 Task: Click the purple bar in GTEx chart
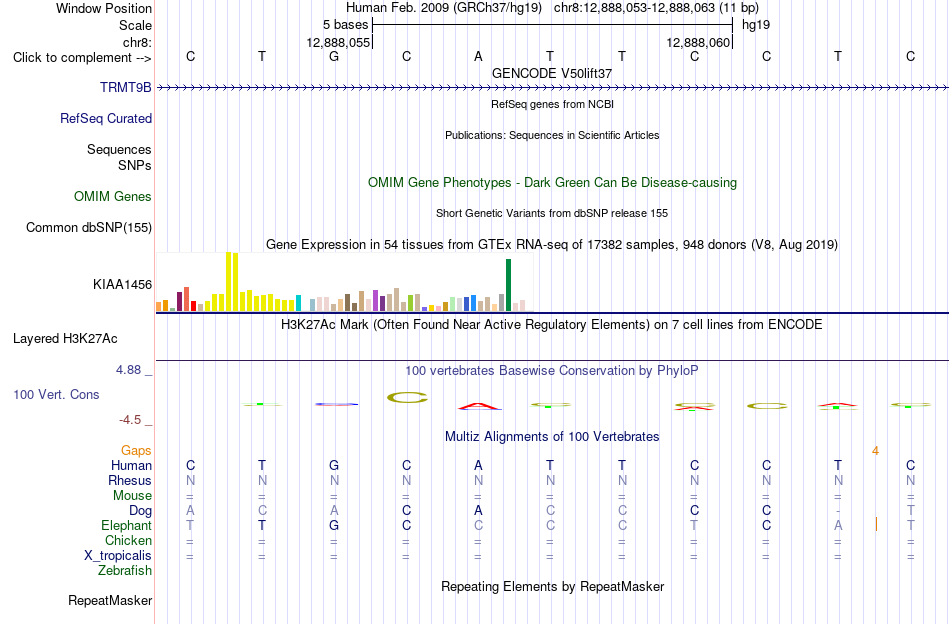coord(376,300)
